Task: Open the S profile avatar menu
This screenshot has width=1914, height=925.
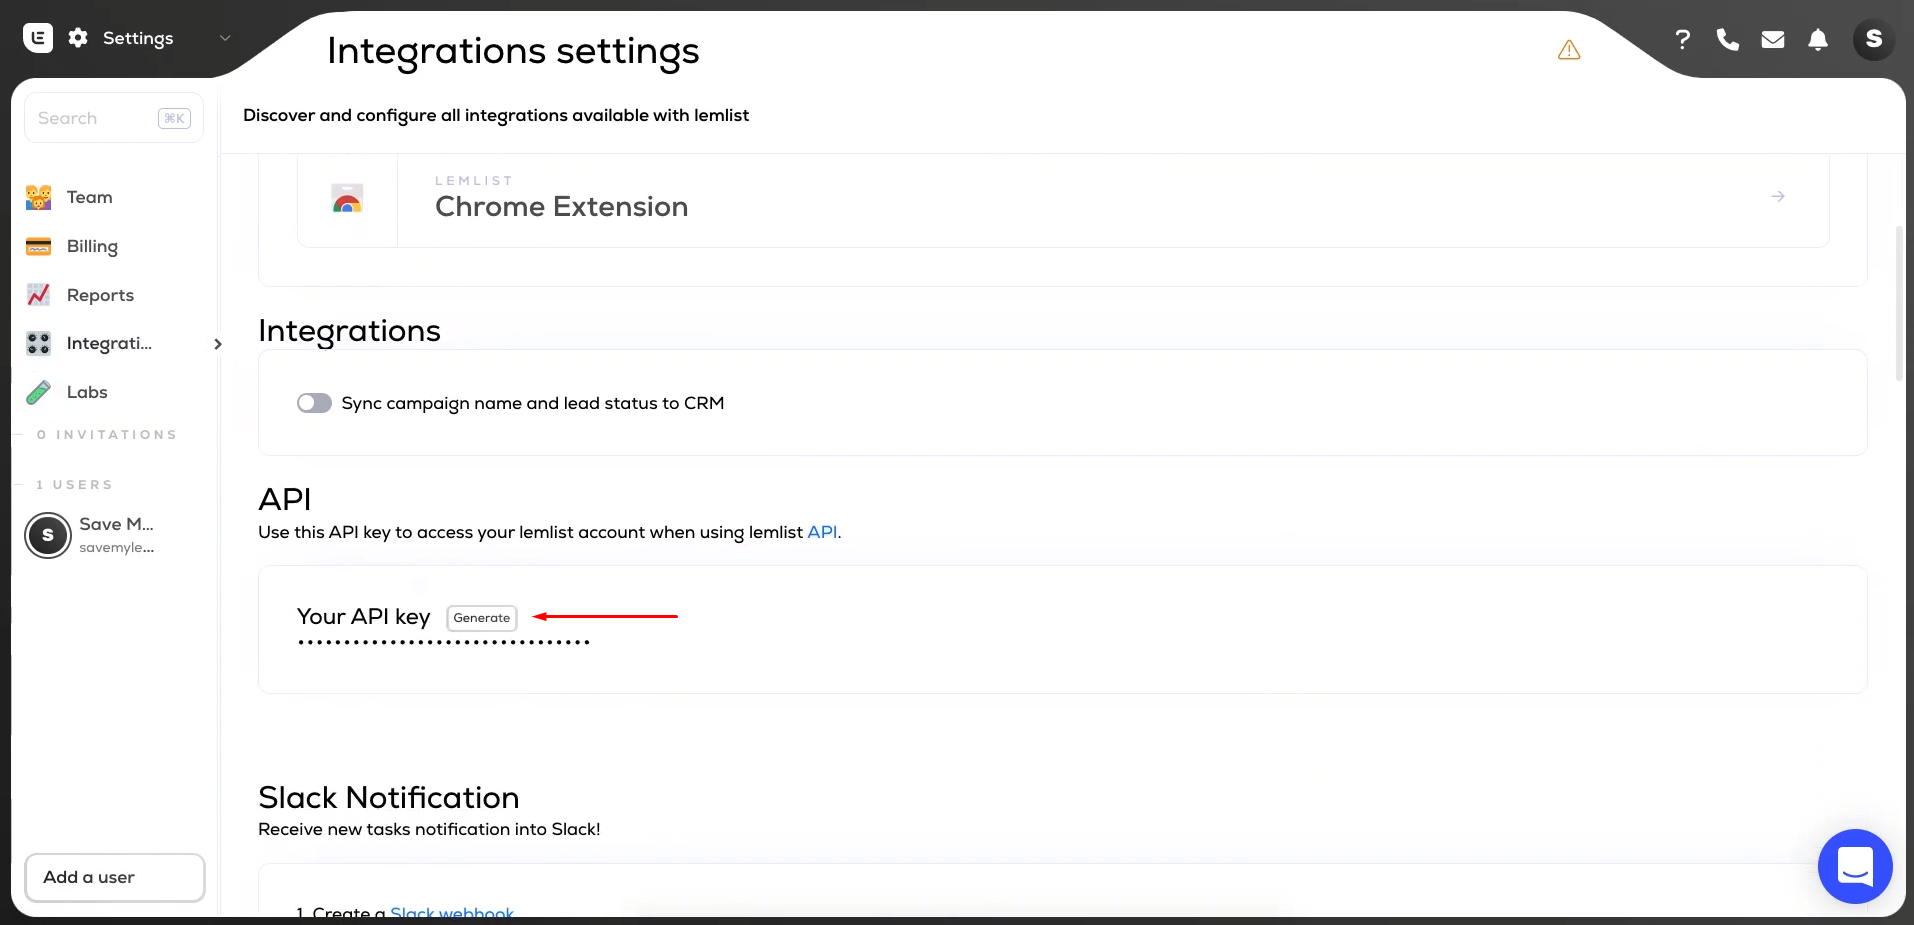Action: click(x=1873, y=39)
